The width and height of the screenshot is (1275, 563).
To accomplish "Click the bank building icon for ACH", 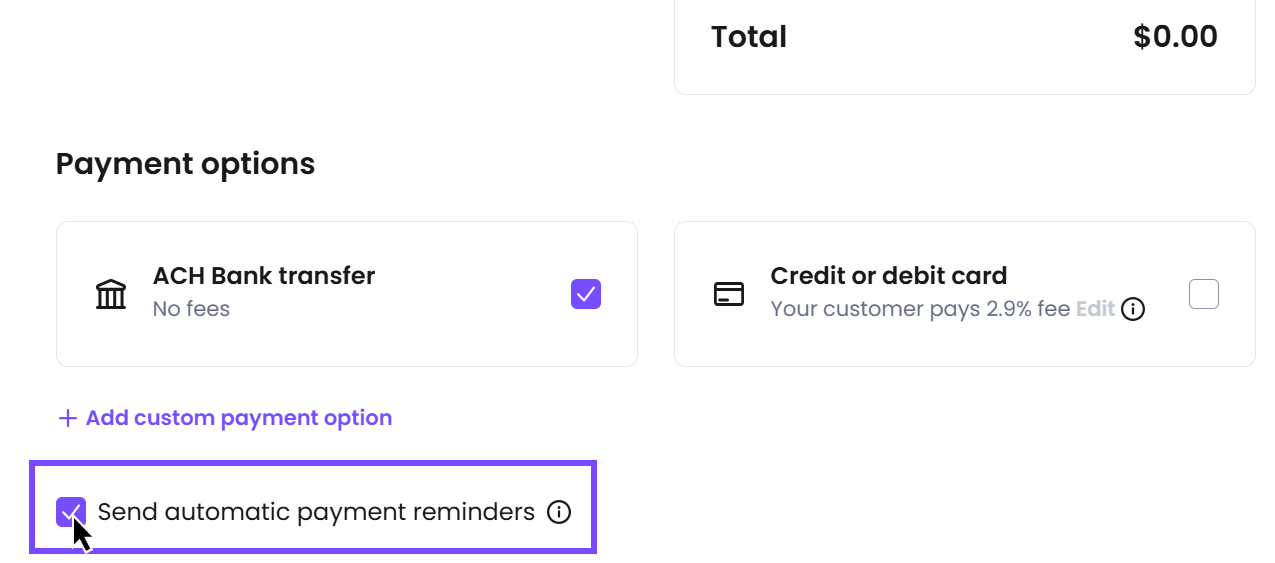I will pyautogui.click(x=111, y=294).
